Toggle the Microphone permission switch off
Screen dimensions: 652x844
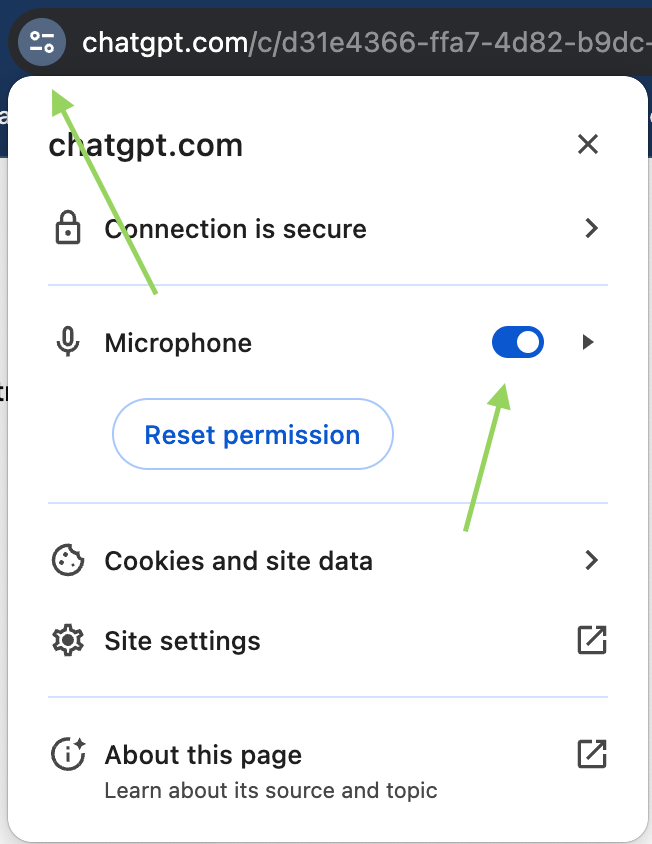pyautogui.click(x=517, y=342)
